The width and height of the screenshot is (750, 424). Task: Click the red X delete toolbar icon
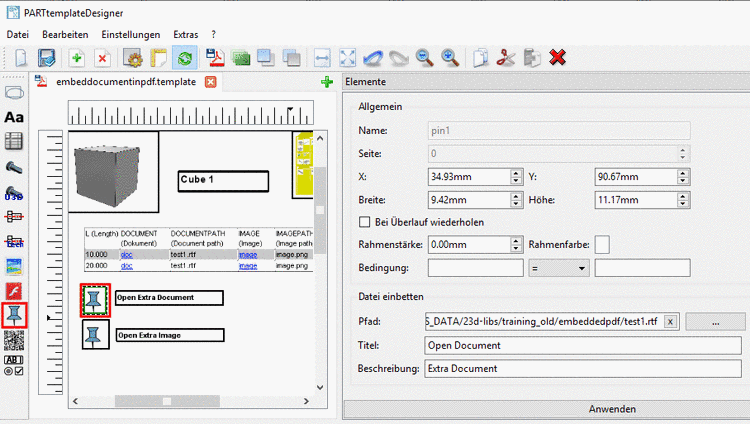click(557, 58)
